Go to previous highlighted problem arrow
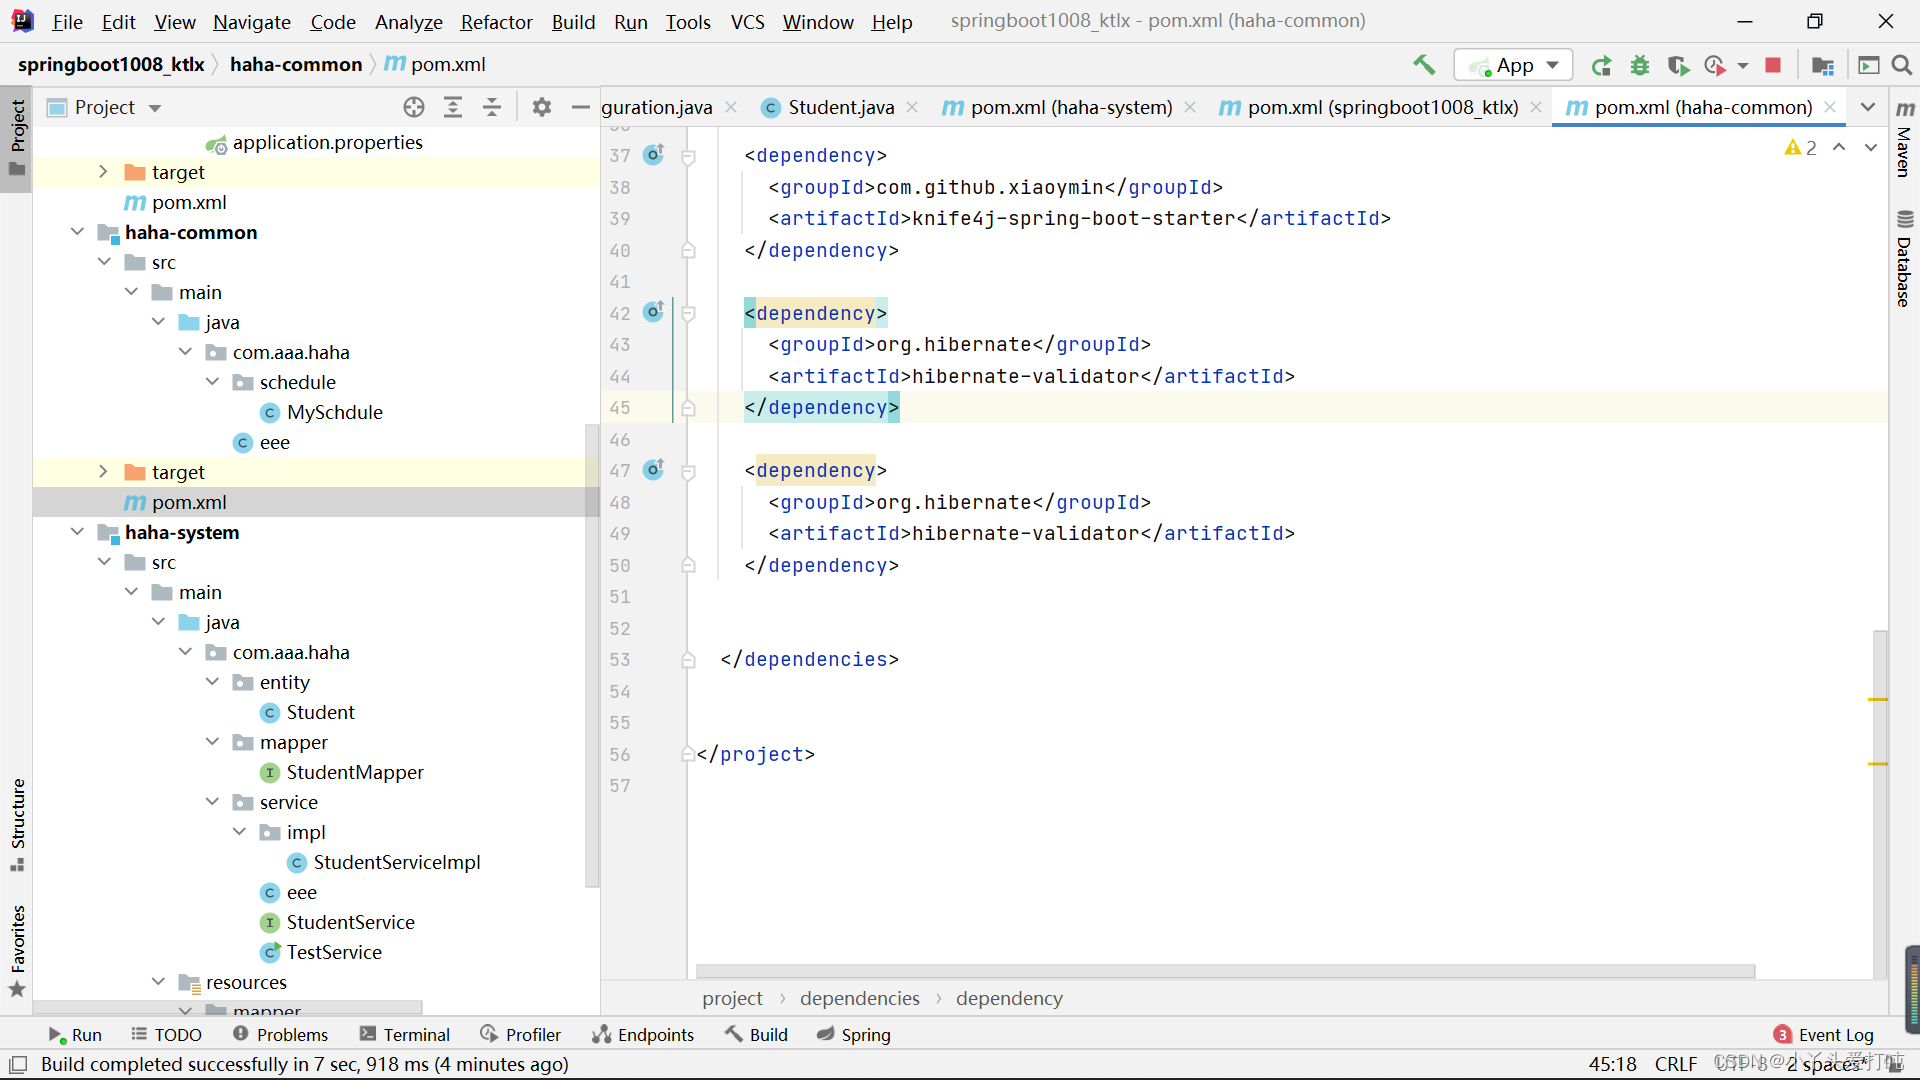Screen dimensions: 1920x1080 point(1839,147)
